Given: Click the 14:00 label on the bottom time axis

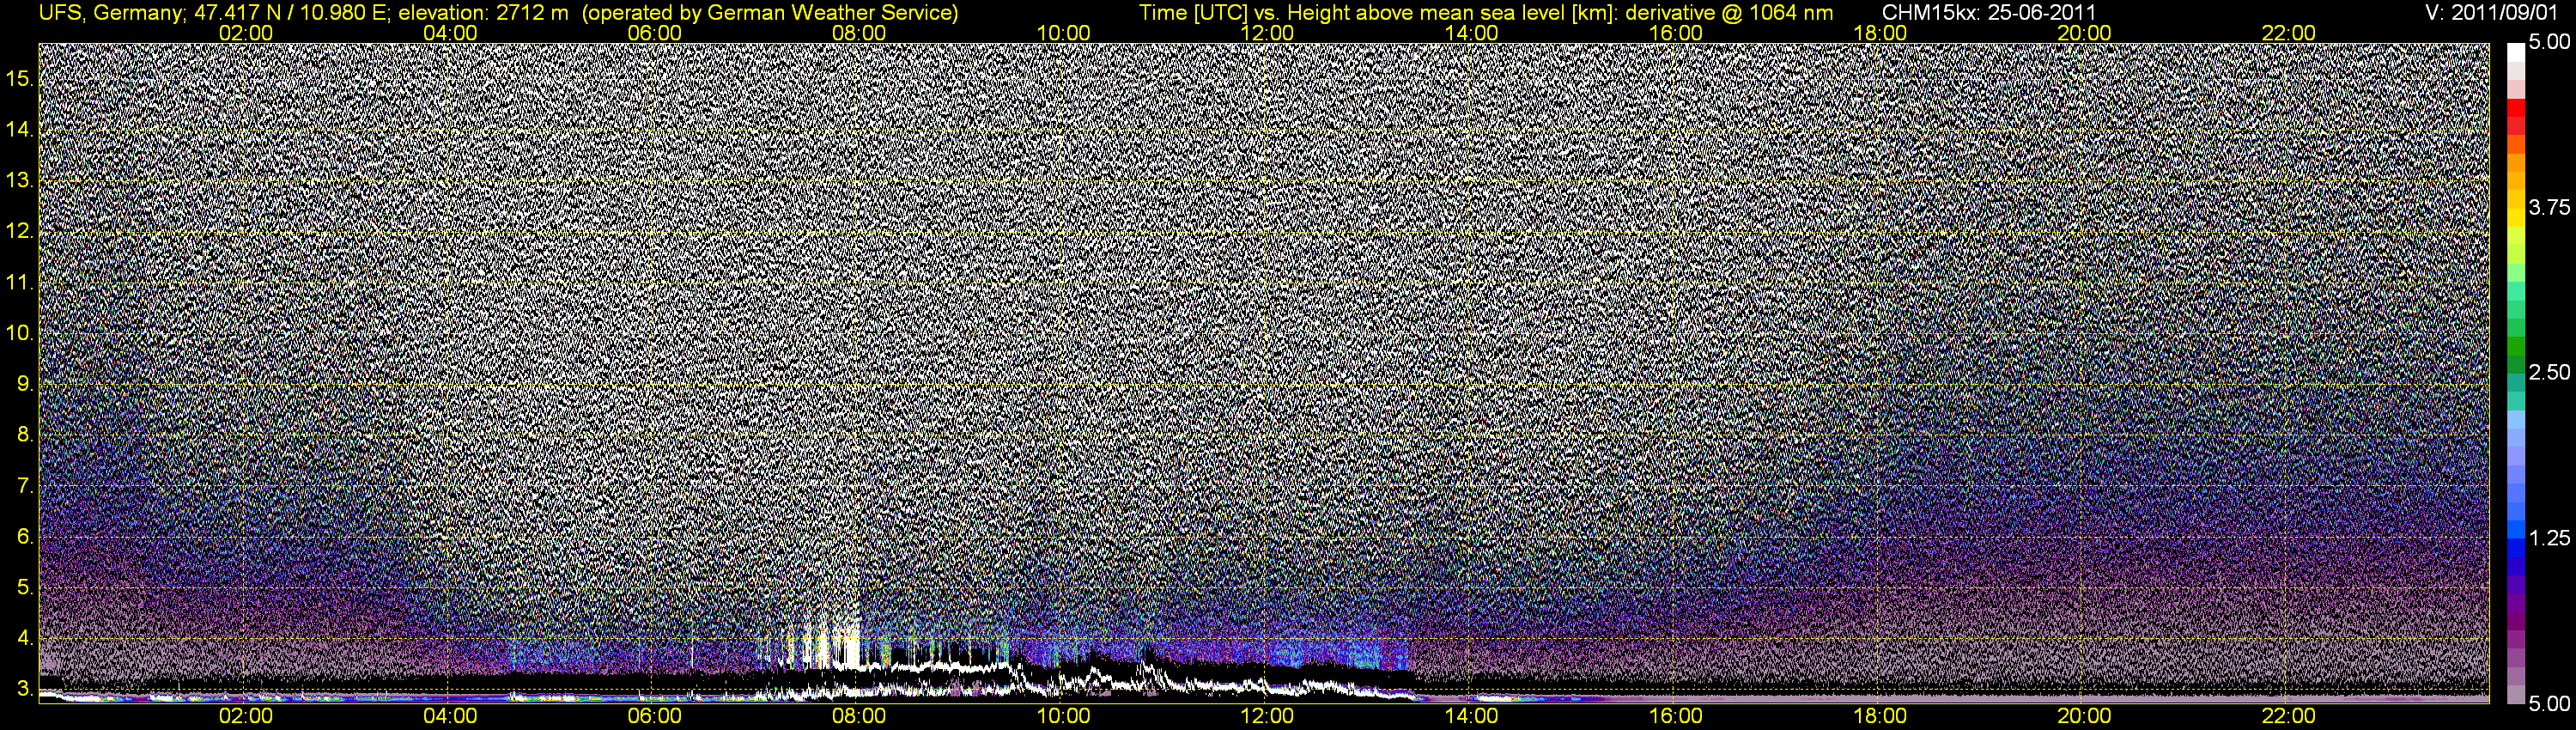Looking at the screenshot, I should (1472, 716).
